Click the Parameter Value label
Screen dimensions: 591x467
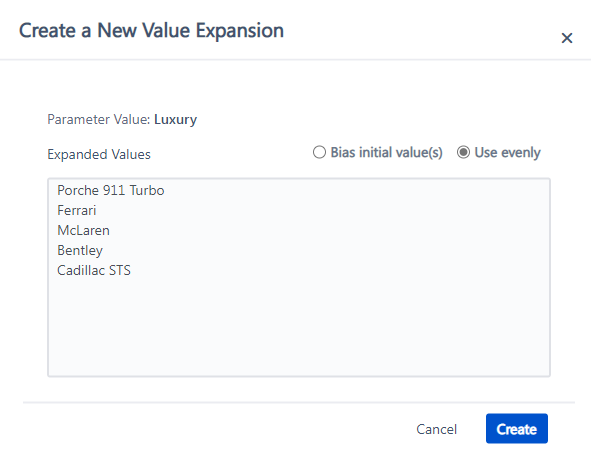99,119
